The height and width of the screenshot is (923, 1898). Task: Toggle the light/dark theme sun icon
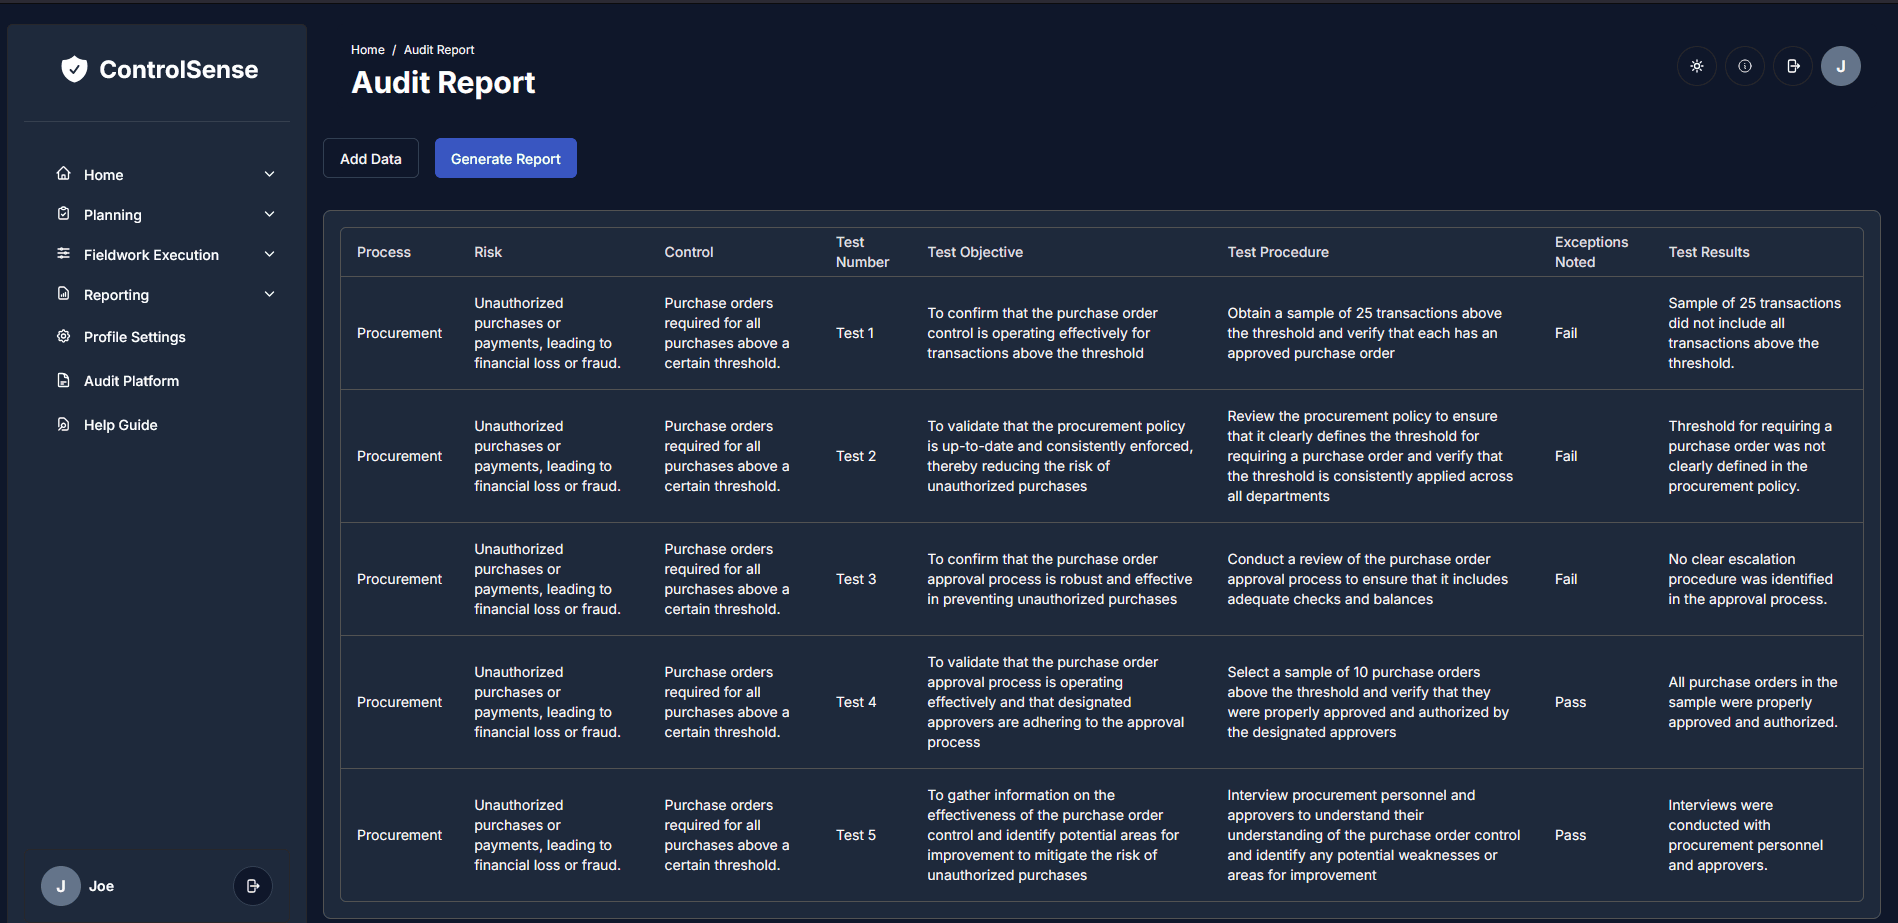click(x=1697, y=66)
